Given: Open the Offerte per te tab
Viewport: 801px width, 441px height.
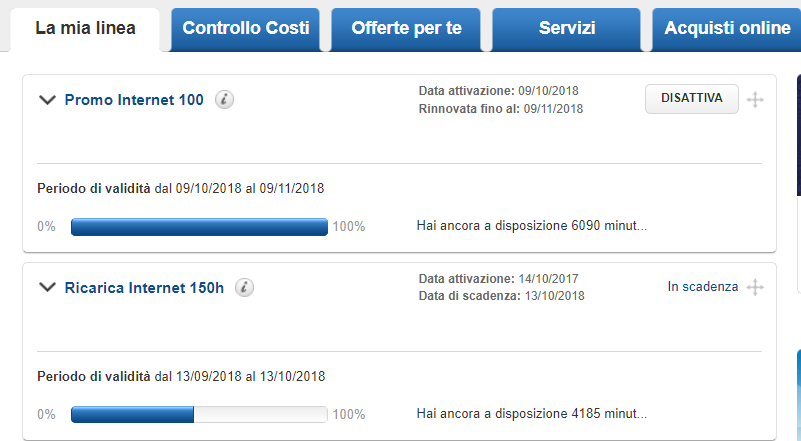Looking at the screenshot, I should coord(407,29).
